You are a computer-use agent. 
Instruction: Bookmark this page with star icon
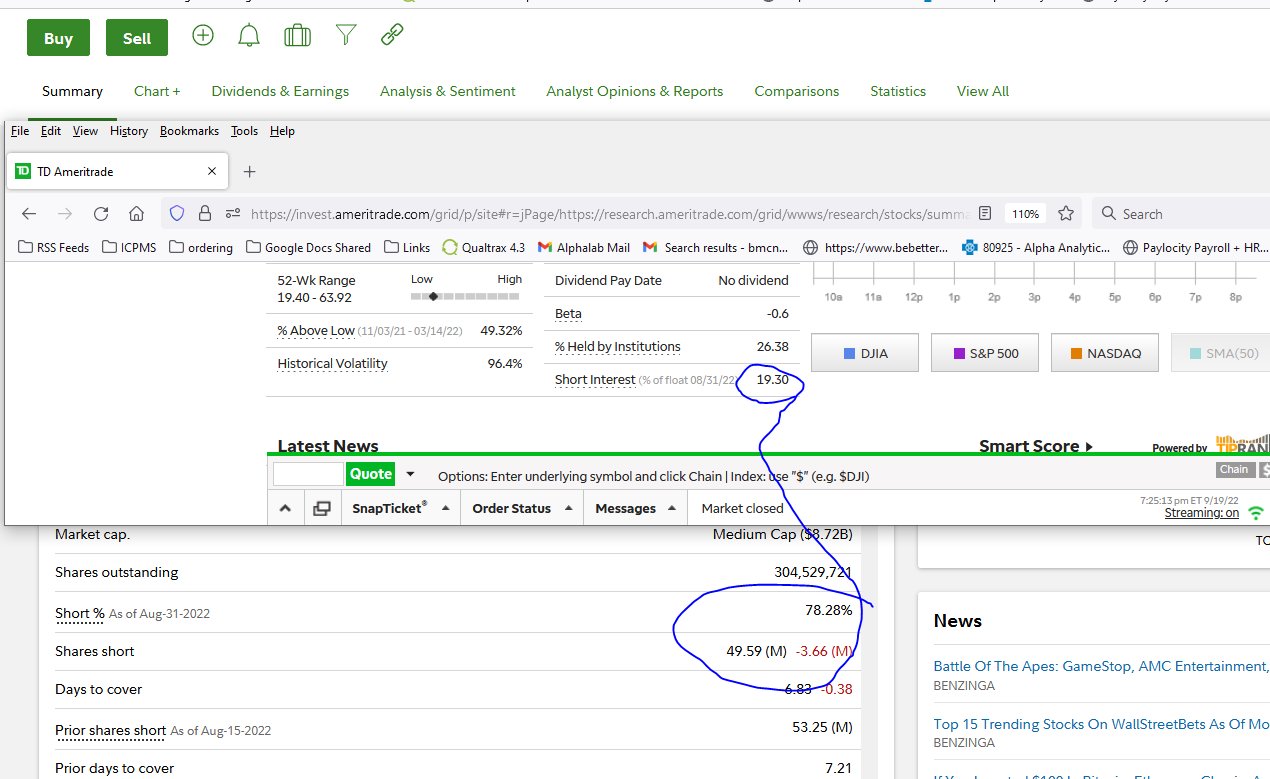(x=1066, y=213)
